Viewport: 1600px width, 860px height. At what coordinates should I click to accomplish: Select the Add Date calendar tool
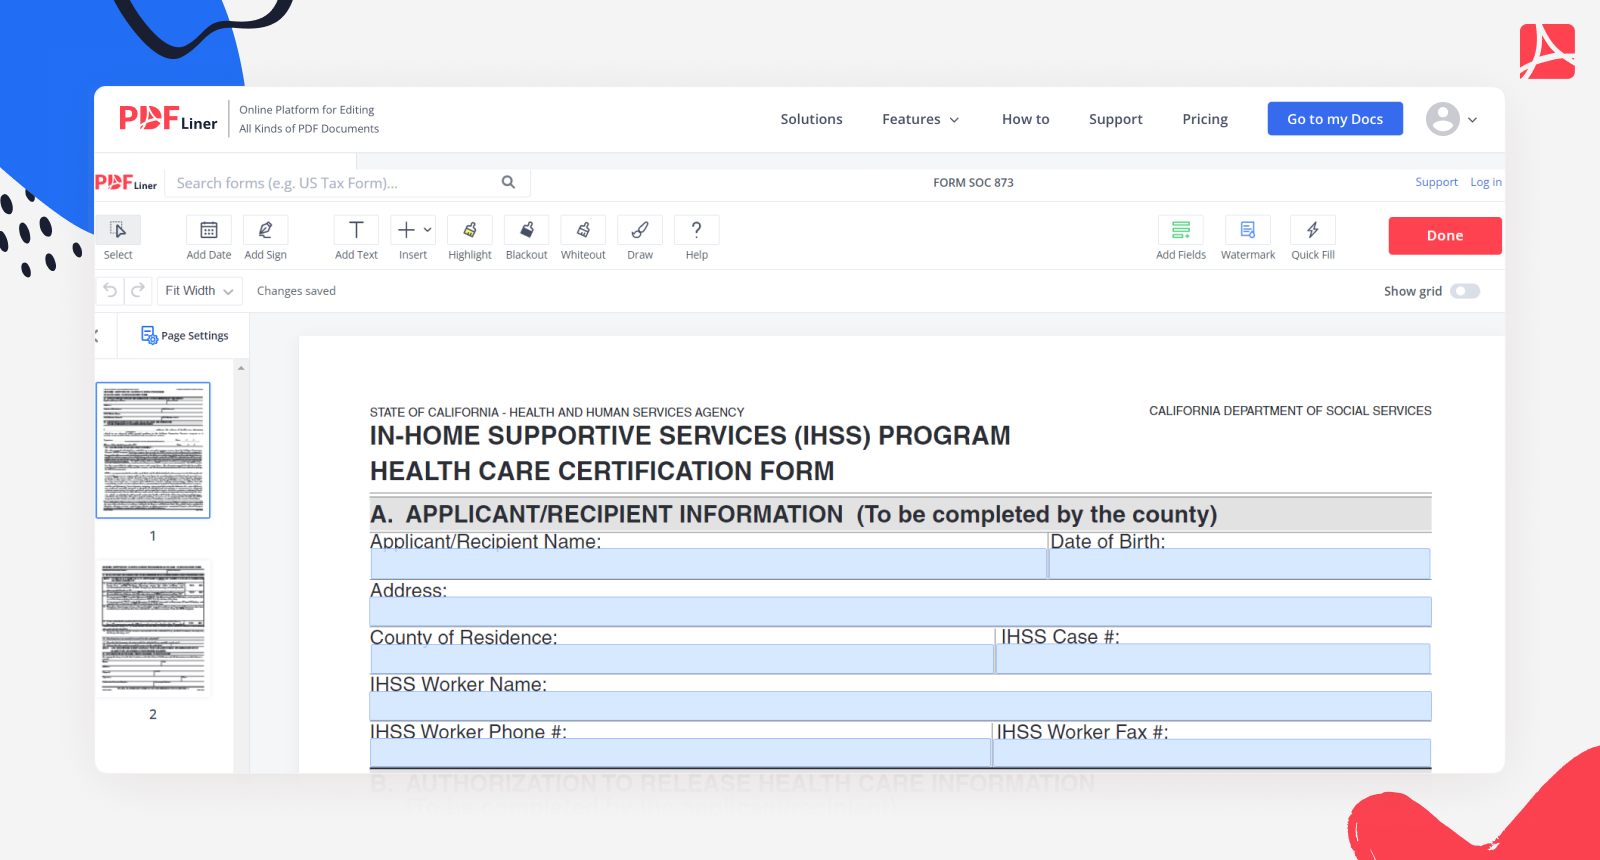pyautogui.click(x=208, y=231)
